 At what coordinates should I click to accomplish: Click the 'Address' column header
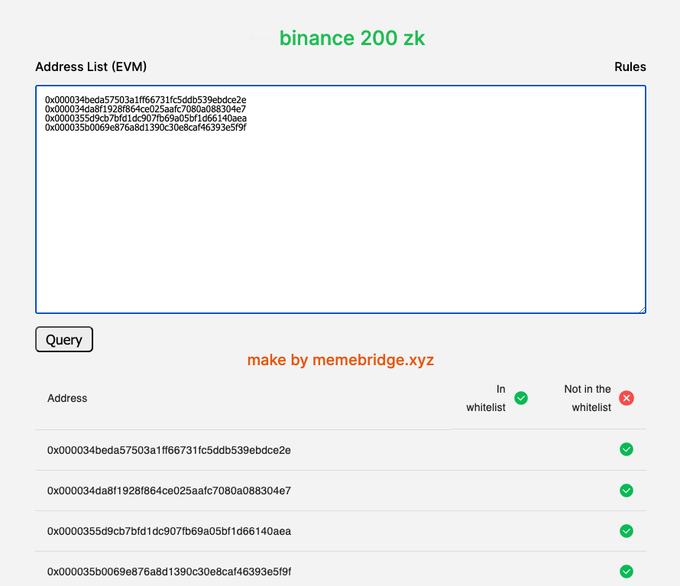[67, 398]
